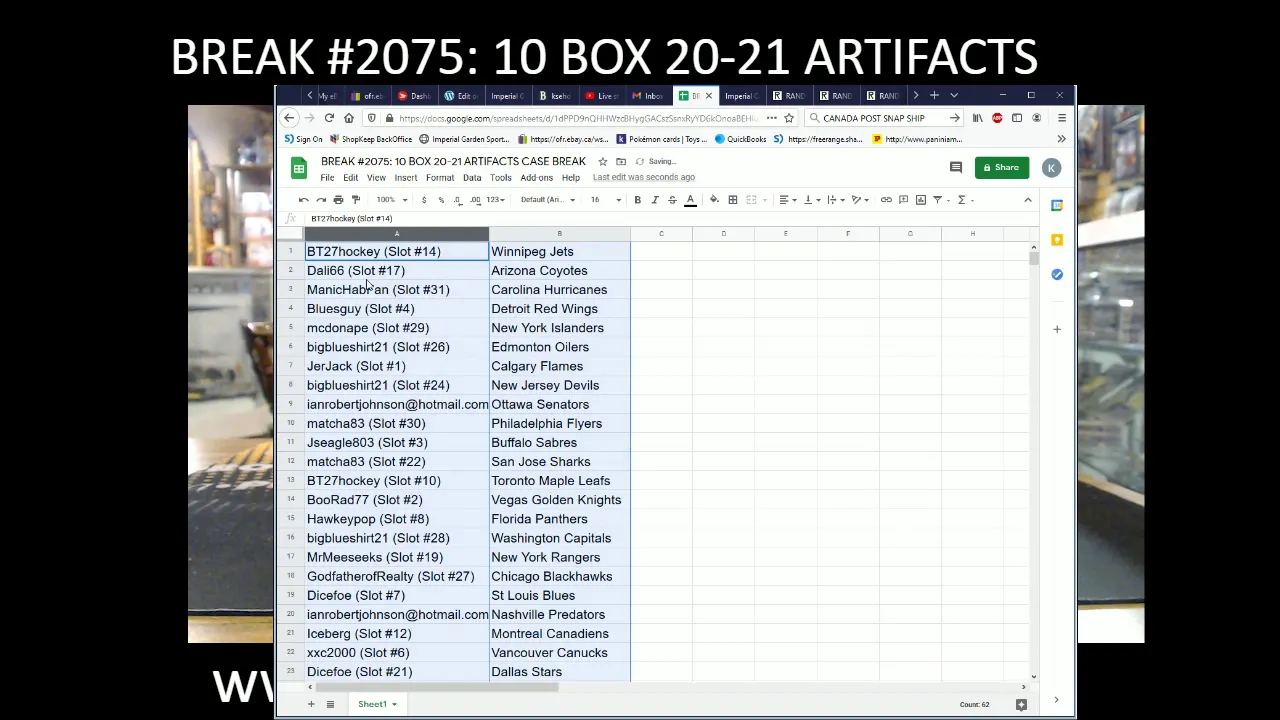Open Firefox home page icon
This screenshot has height=720, width=1280.
pyautogui.click(x=349, y=118)
